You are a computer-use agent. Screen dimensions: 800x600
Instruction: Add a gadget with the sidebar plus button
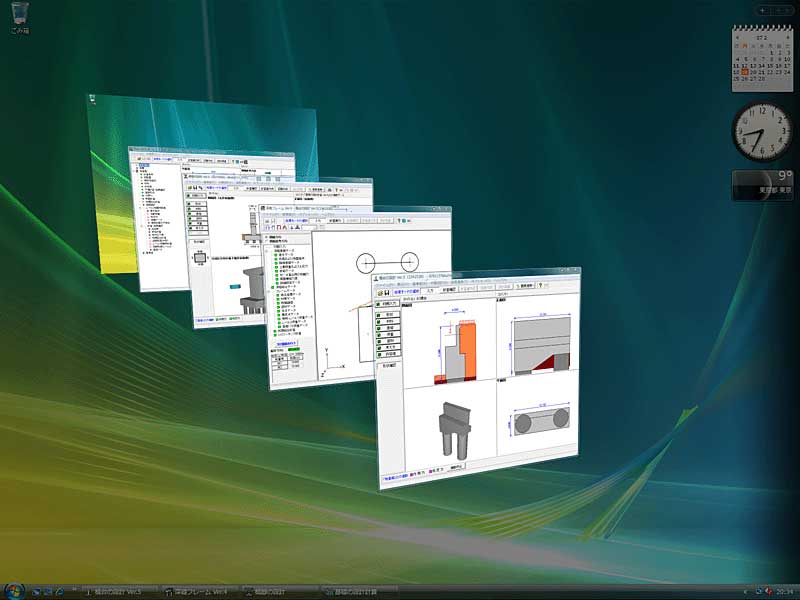tap(762, 10)
